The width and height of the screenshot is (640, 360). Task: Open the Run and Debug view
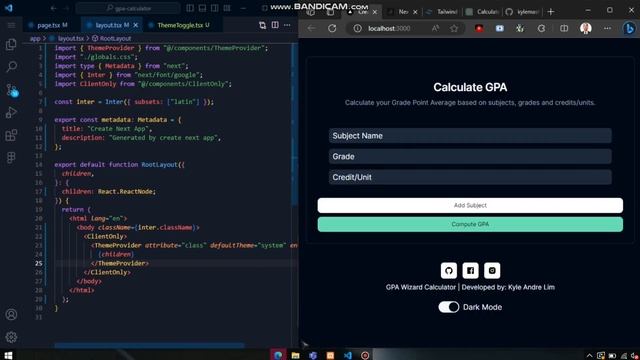(11, 112)
